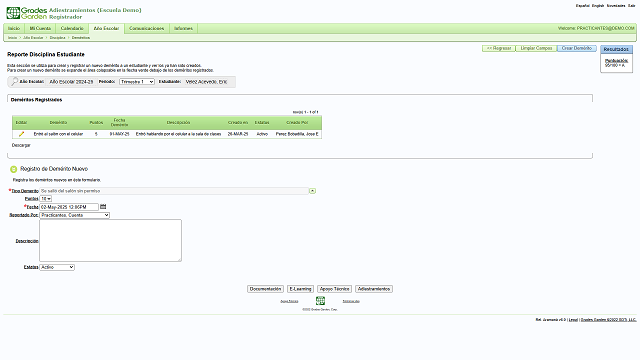Click the Descargar link below the table
640x360 pixels.
(21, 145)
